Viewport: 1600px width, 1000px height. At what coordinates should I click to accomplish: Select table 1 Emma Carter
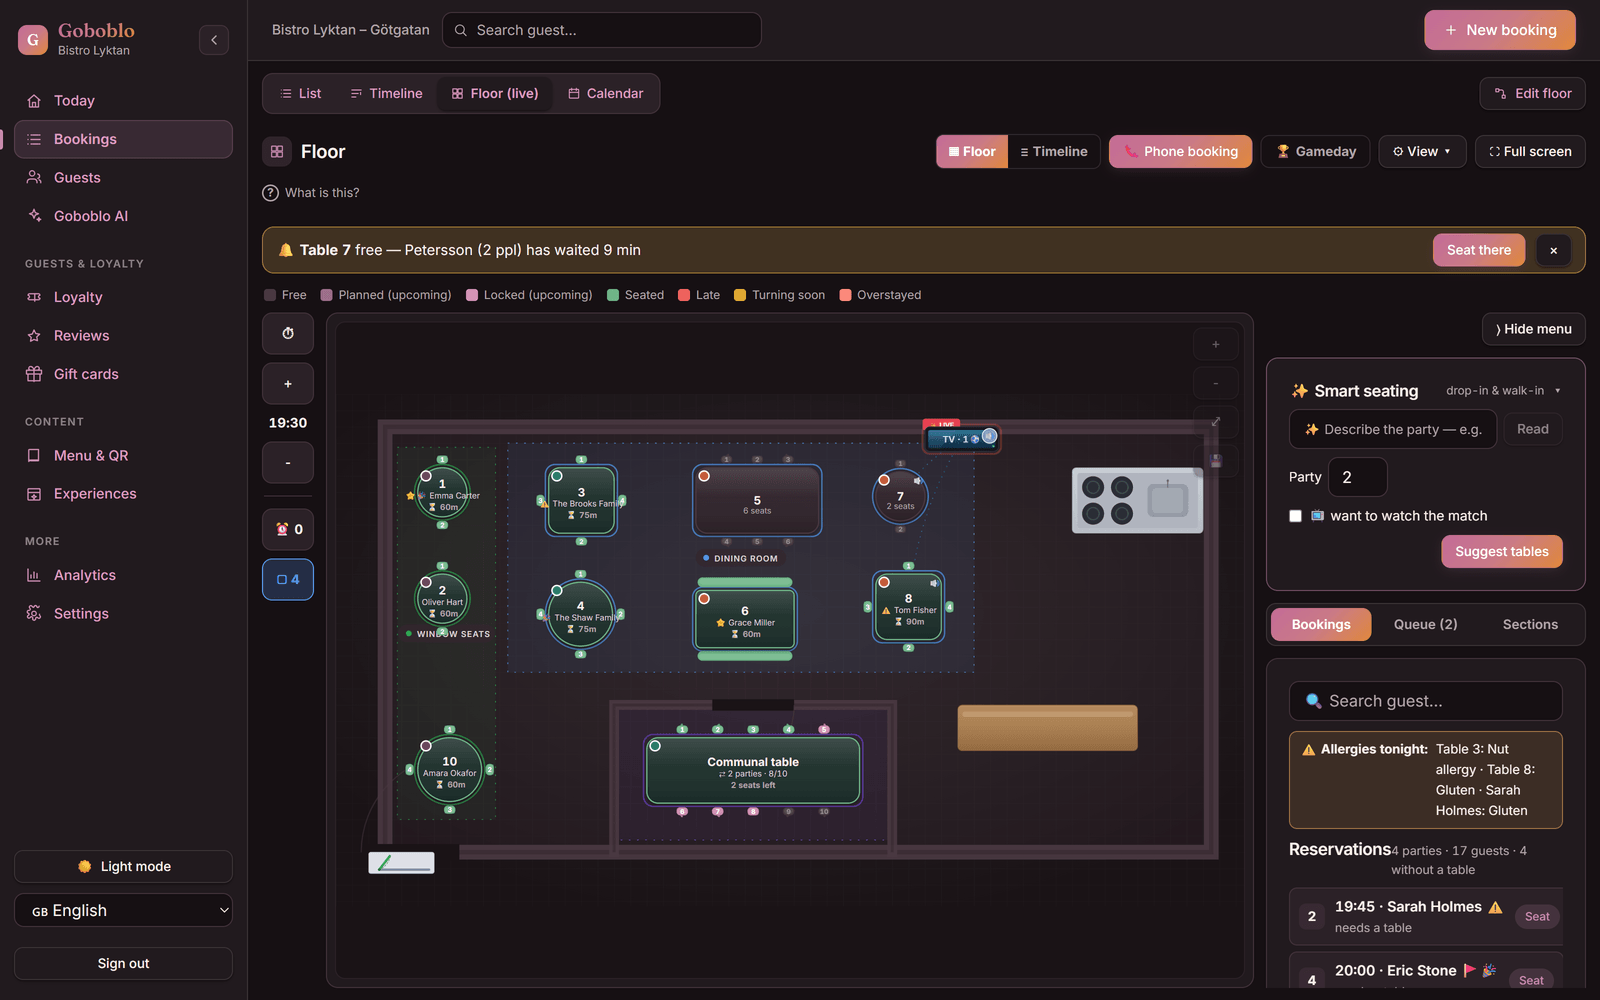[x=442, y=493]
